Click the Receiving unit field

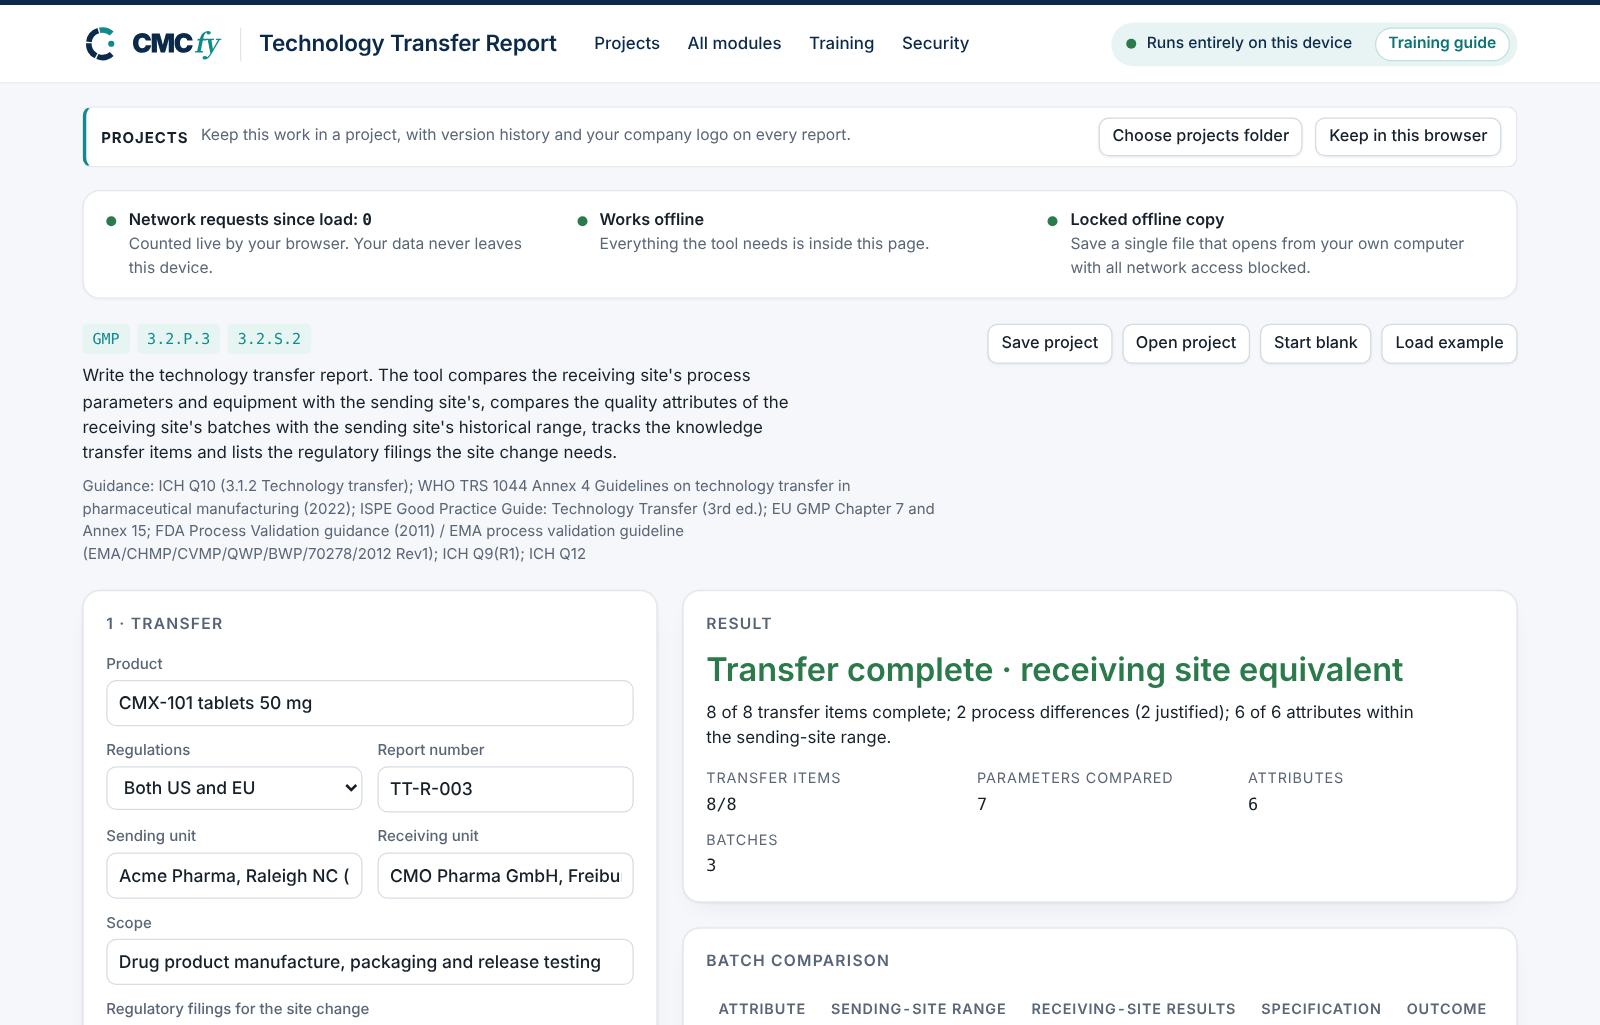point(505,876)
